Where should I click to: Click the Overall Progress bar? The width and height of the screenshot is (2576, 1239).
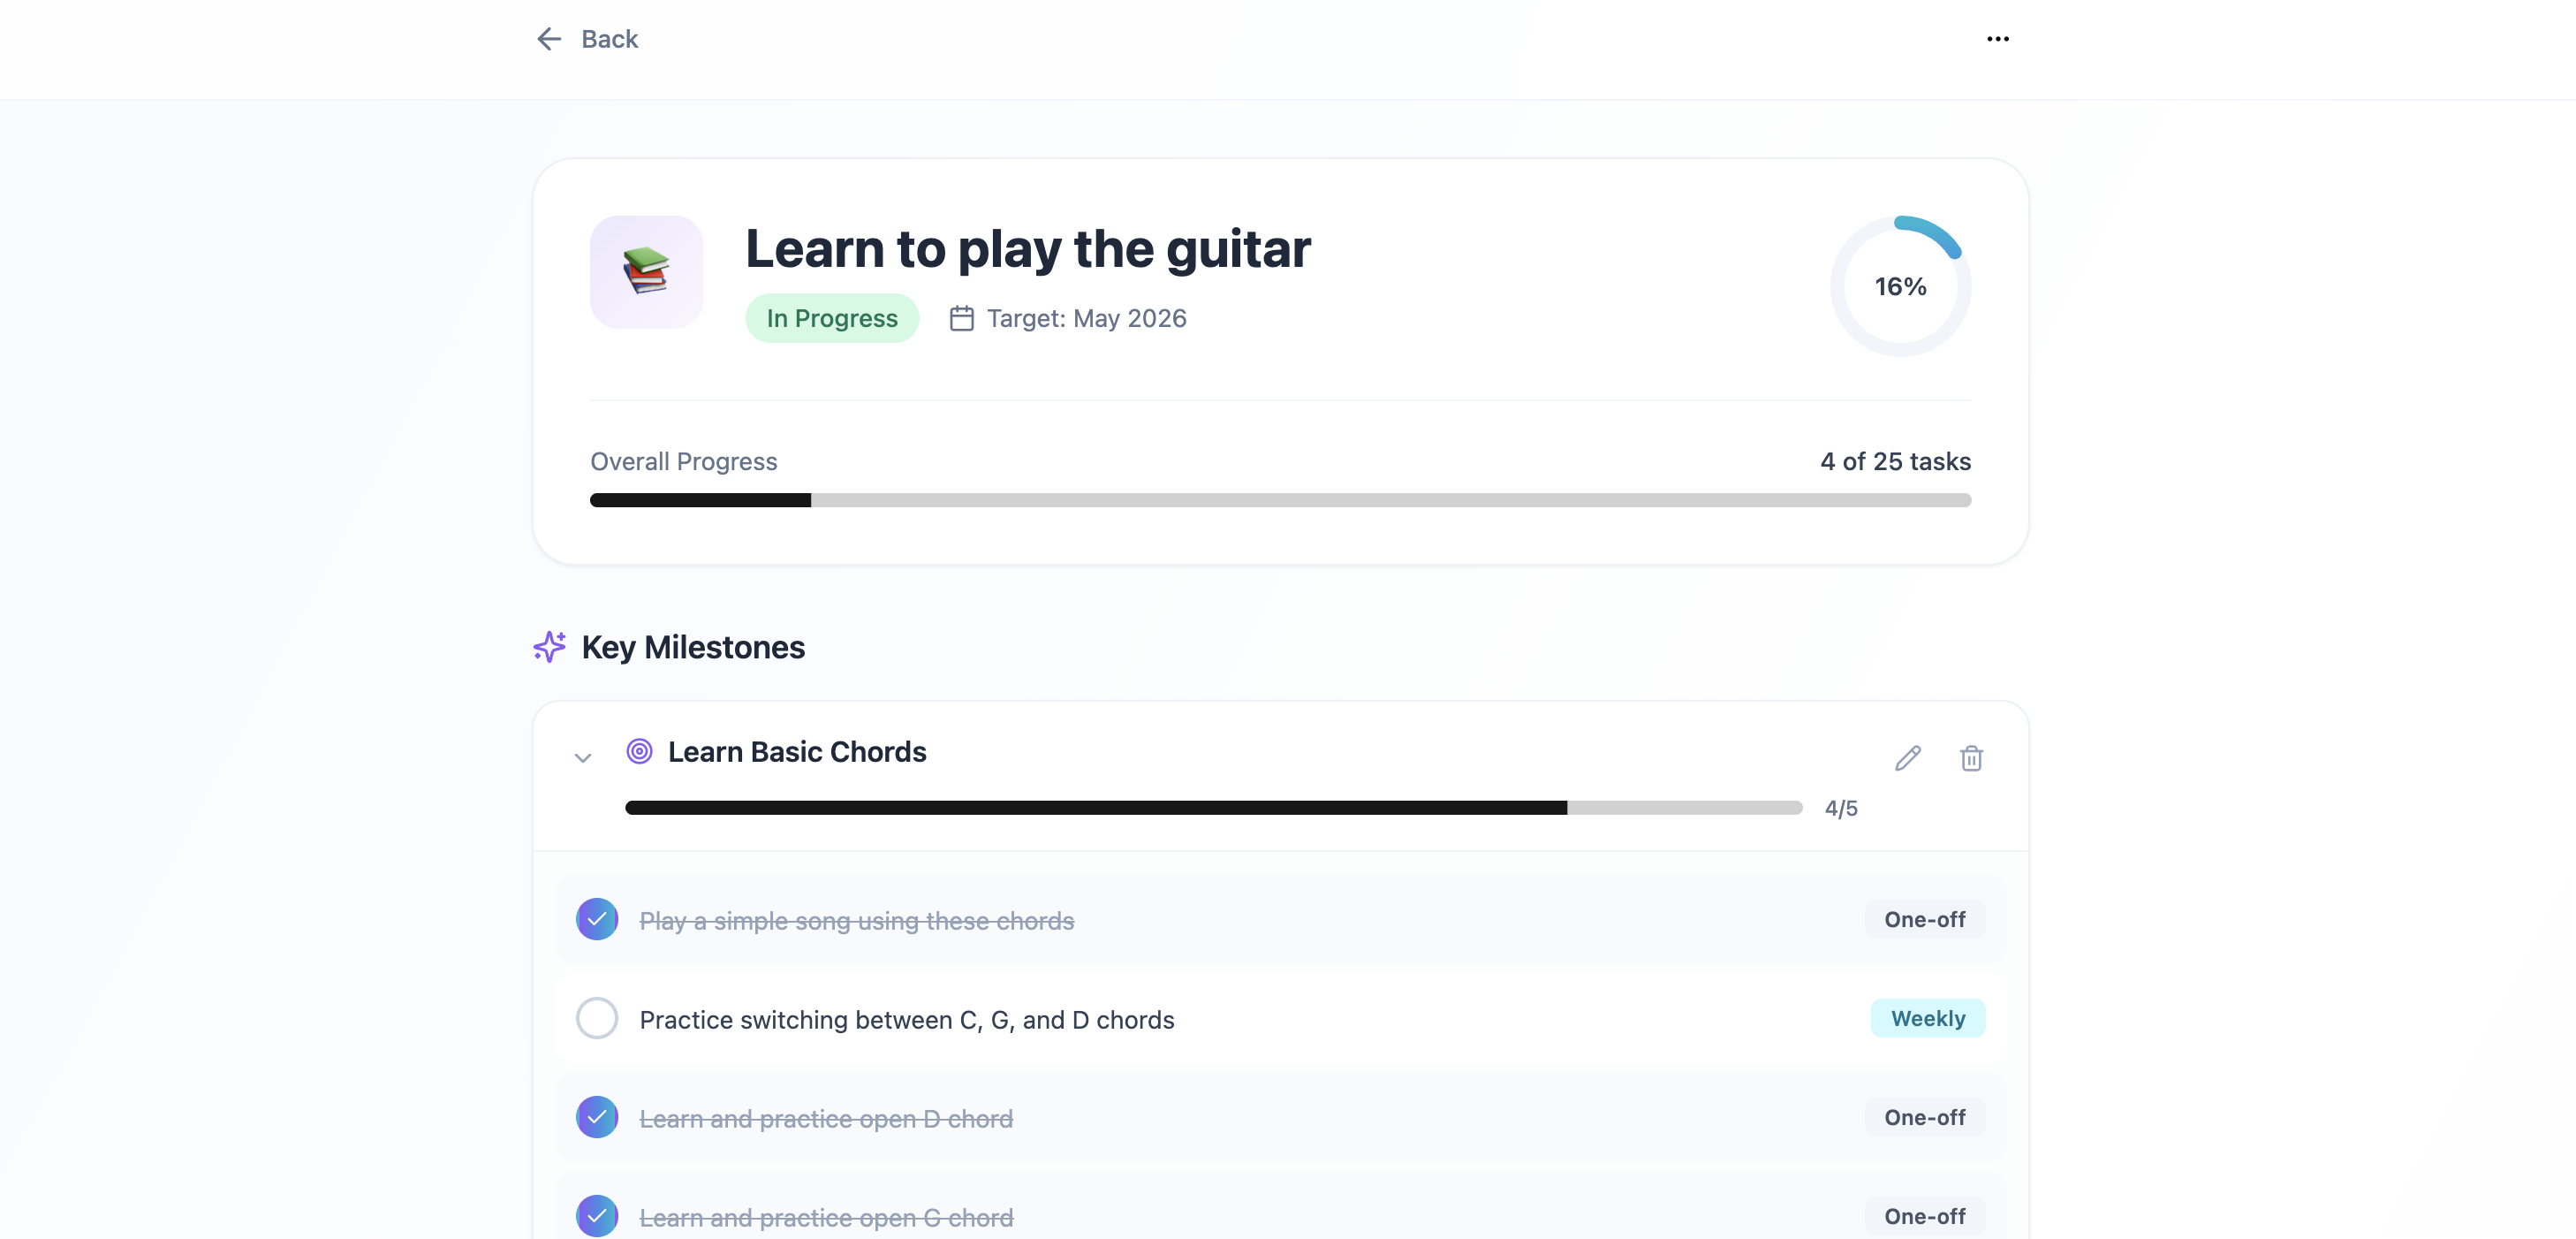pyautogui.click(x=1280, y=500)
